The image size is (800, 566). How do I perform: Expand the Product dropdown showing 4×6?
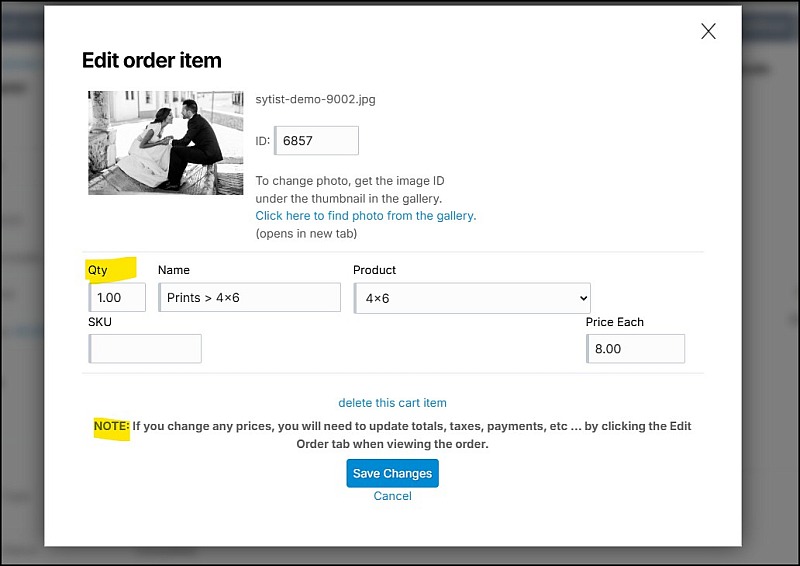(x=472, y=298)
